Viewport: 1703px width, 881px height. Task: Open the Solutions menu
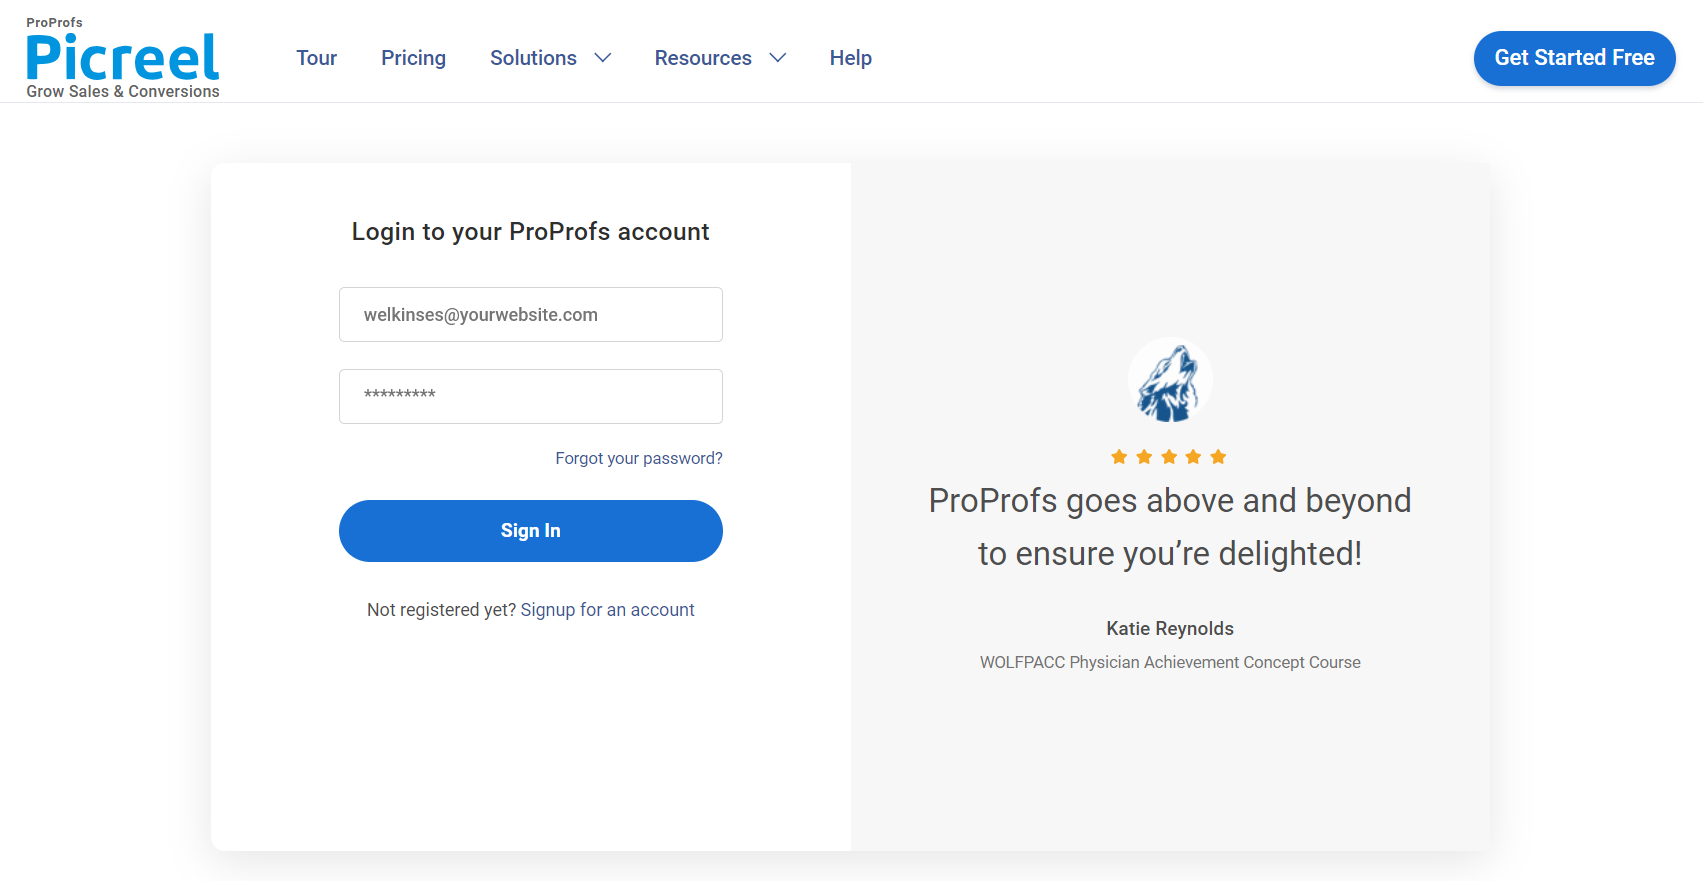pos(533,58)
